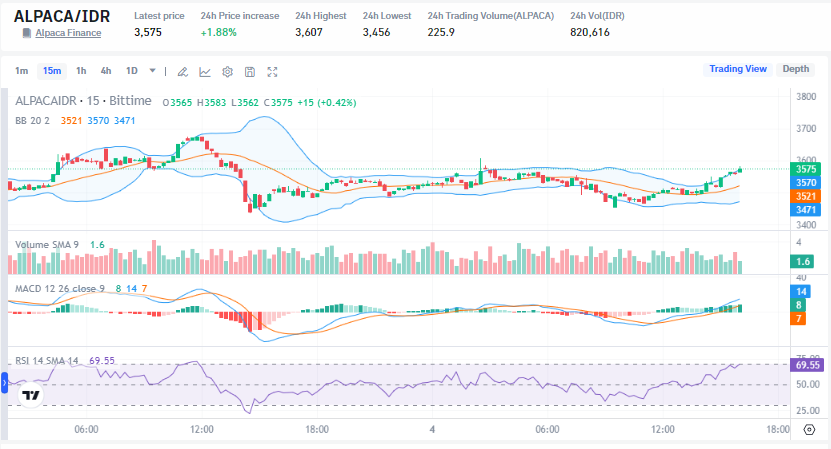Click the RSI value 69.55 in legend

click(x=102, y=360)
